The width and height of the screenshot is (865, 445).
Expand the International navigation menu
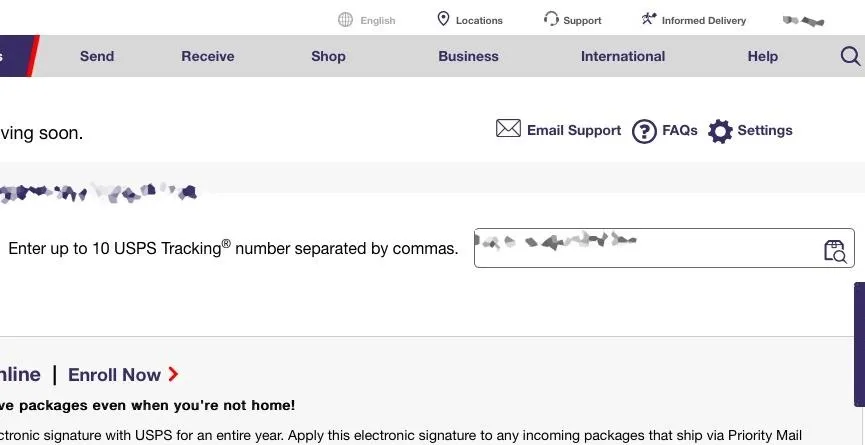pos(623,56)
